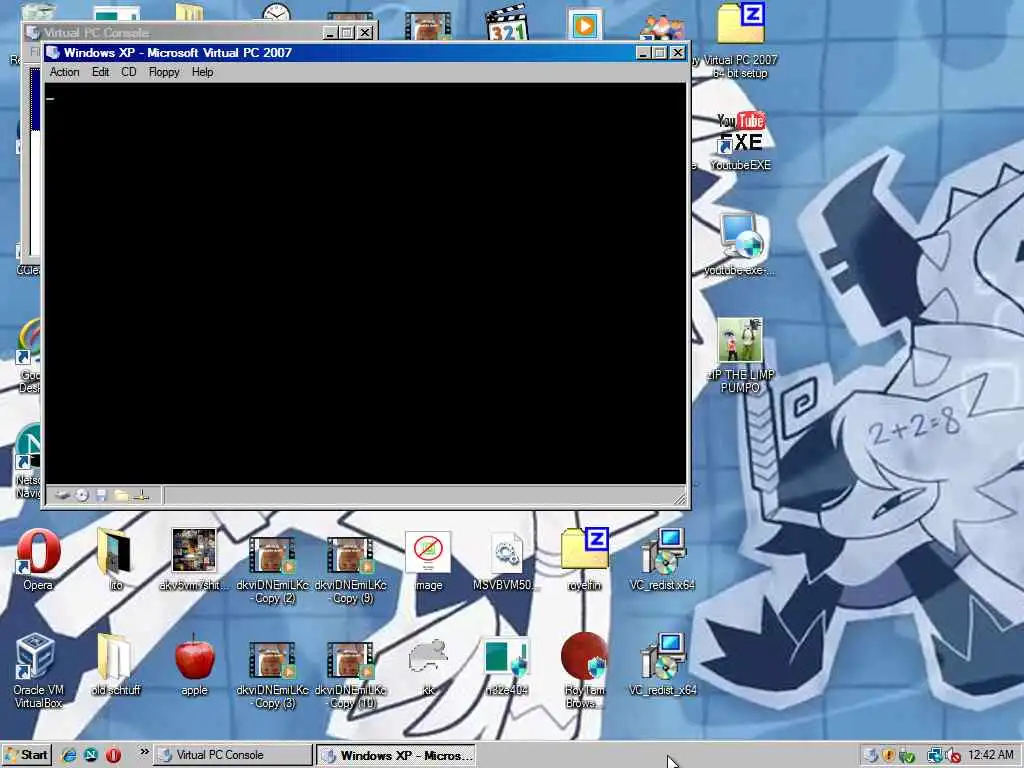The image size is (1024, 768).
Task: Click the security shield alert tray icon
Action: click(x=888, y=756)
